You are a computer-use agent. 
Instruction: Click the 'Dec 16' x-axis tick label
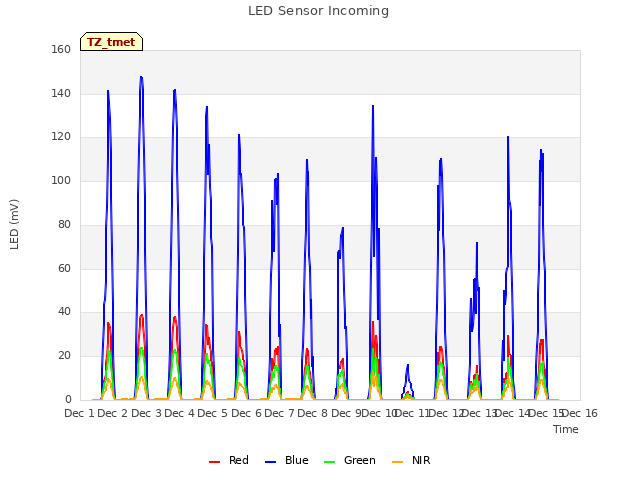pos(580,413)
